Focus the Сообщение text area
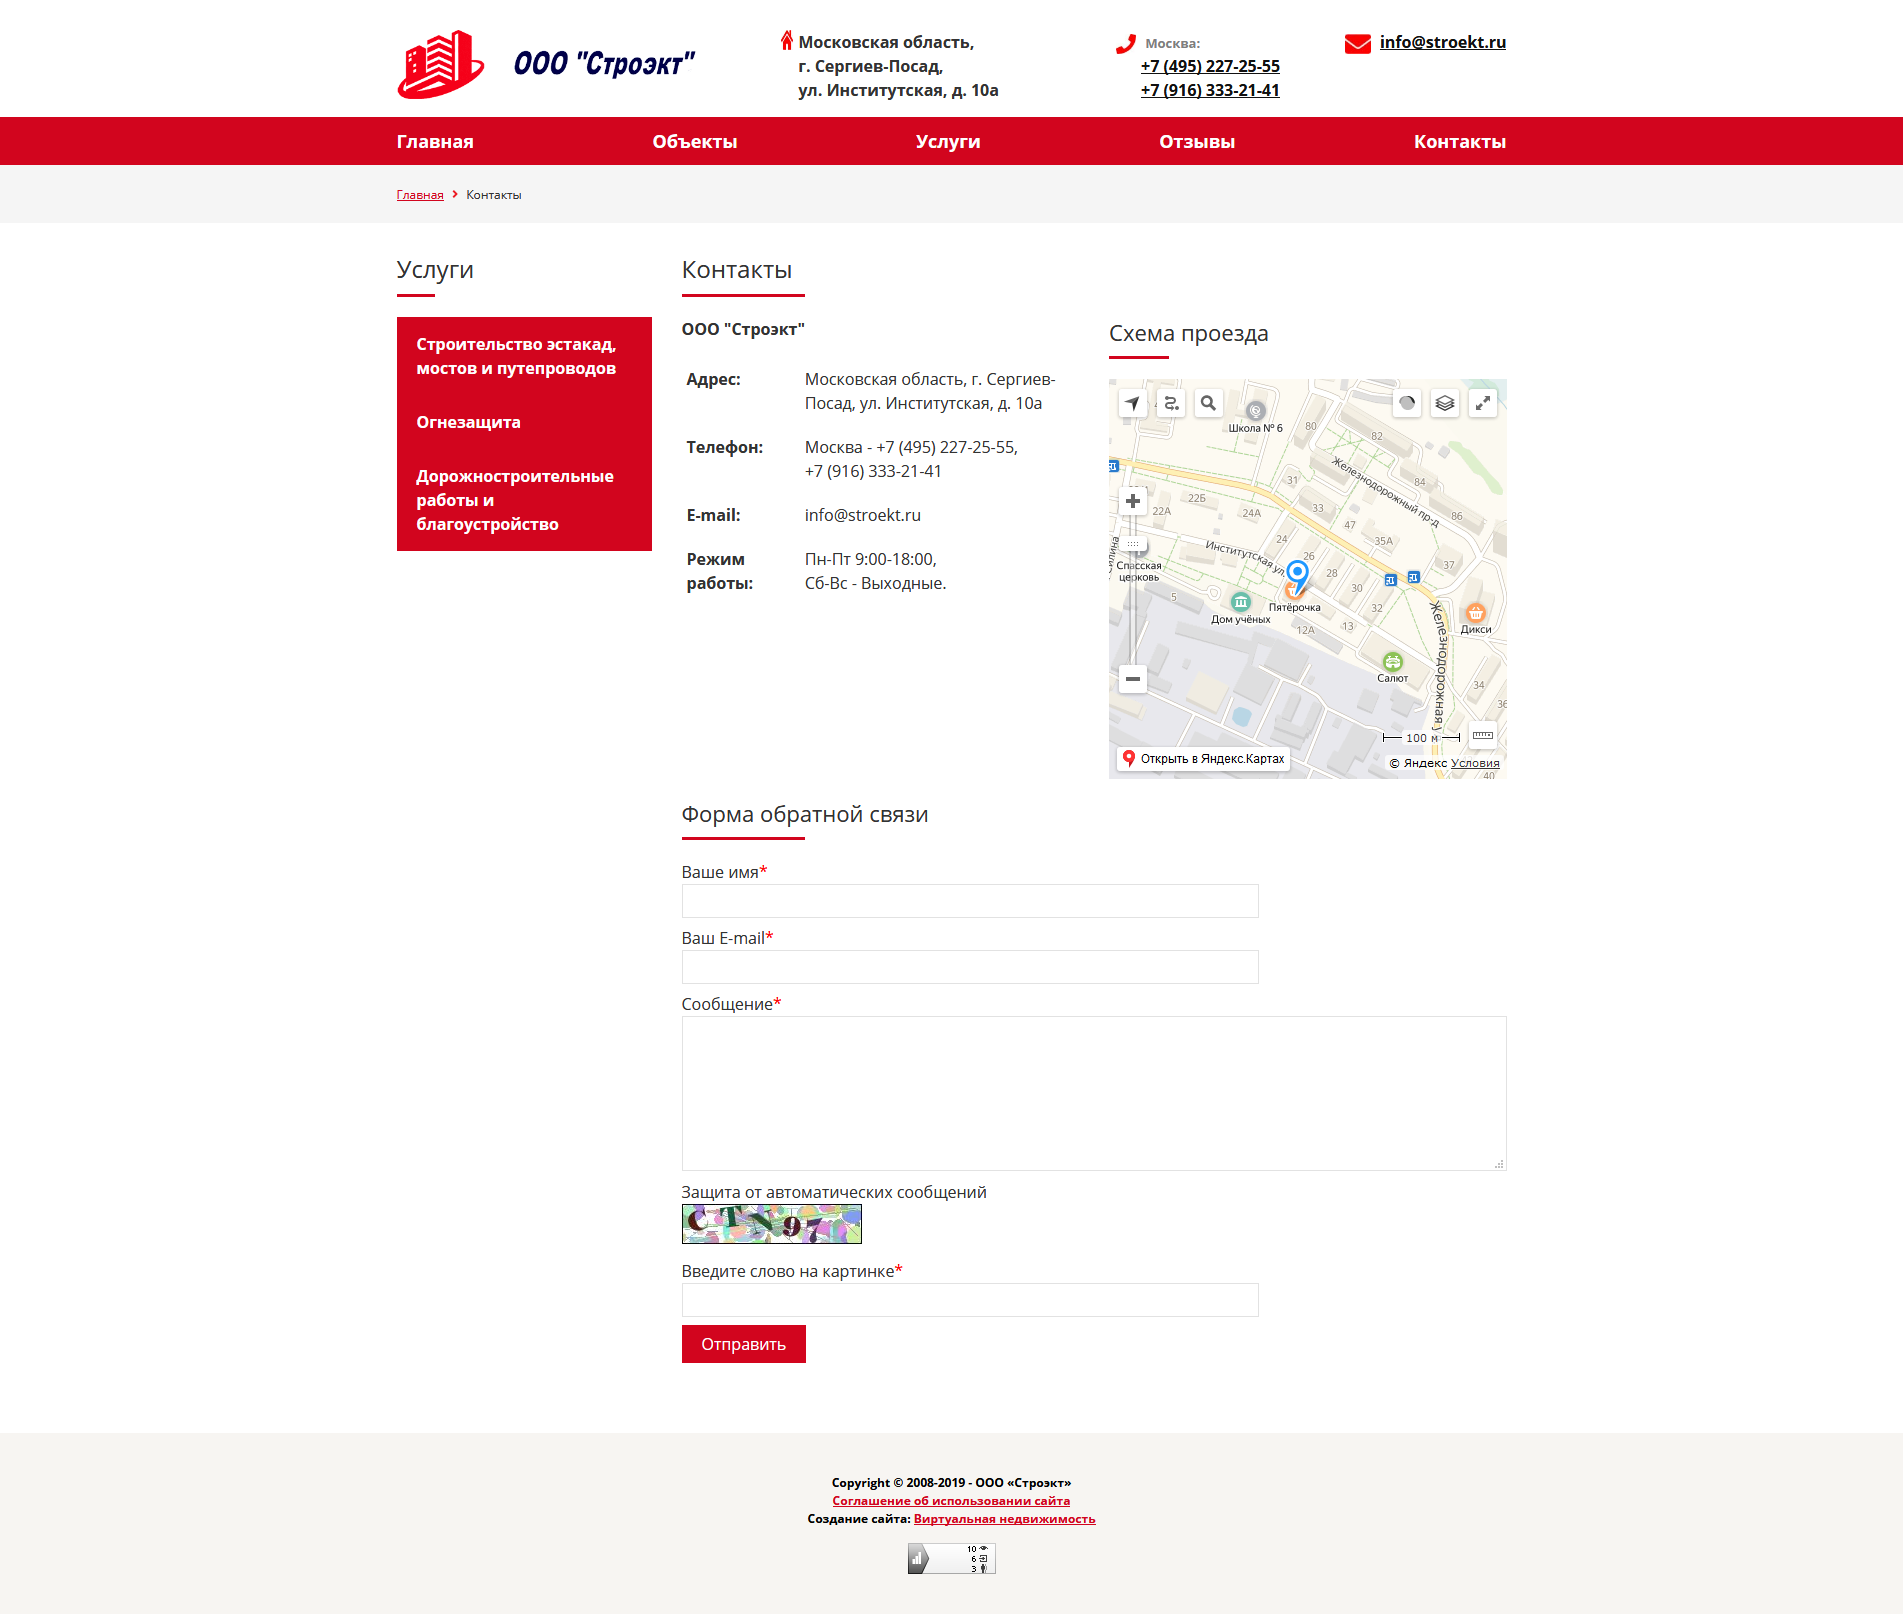Image resolution: width=1903 pixels, height=1614 pixels. pos(1094,1093)
